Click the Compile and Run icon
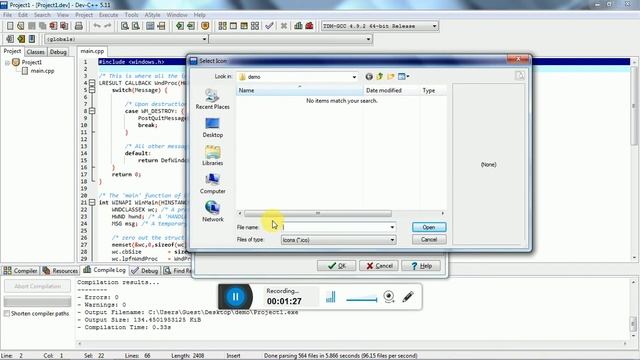 [244, 26]
